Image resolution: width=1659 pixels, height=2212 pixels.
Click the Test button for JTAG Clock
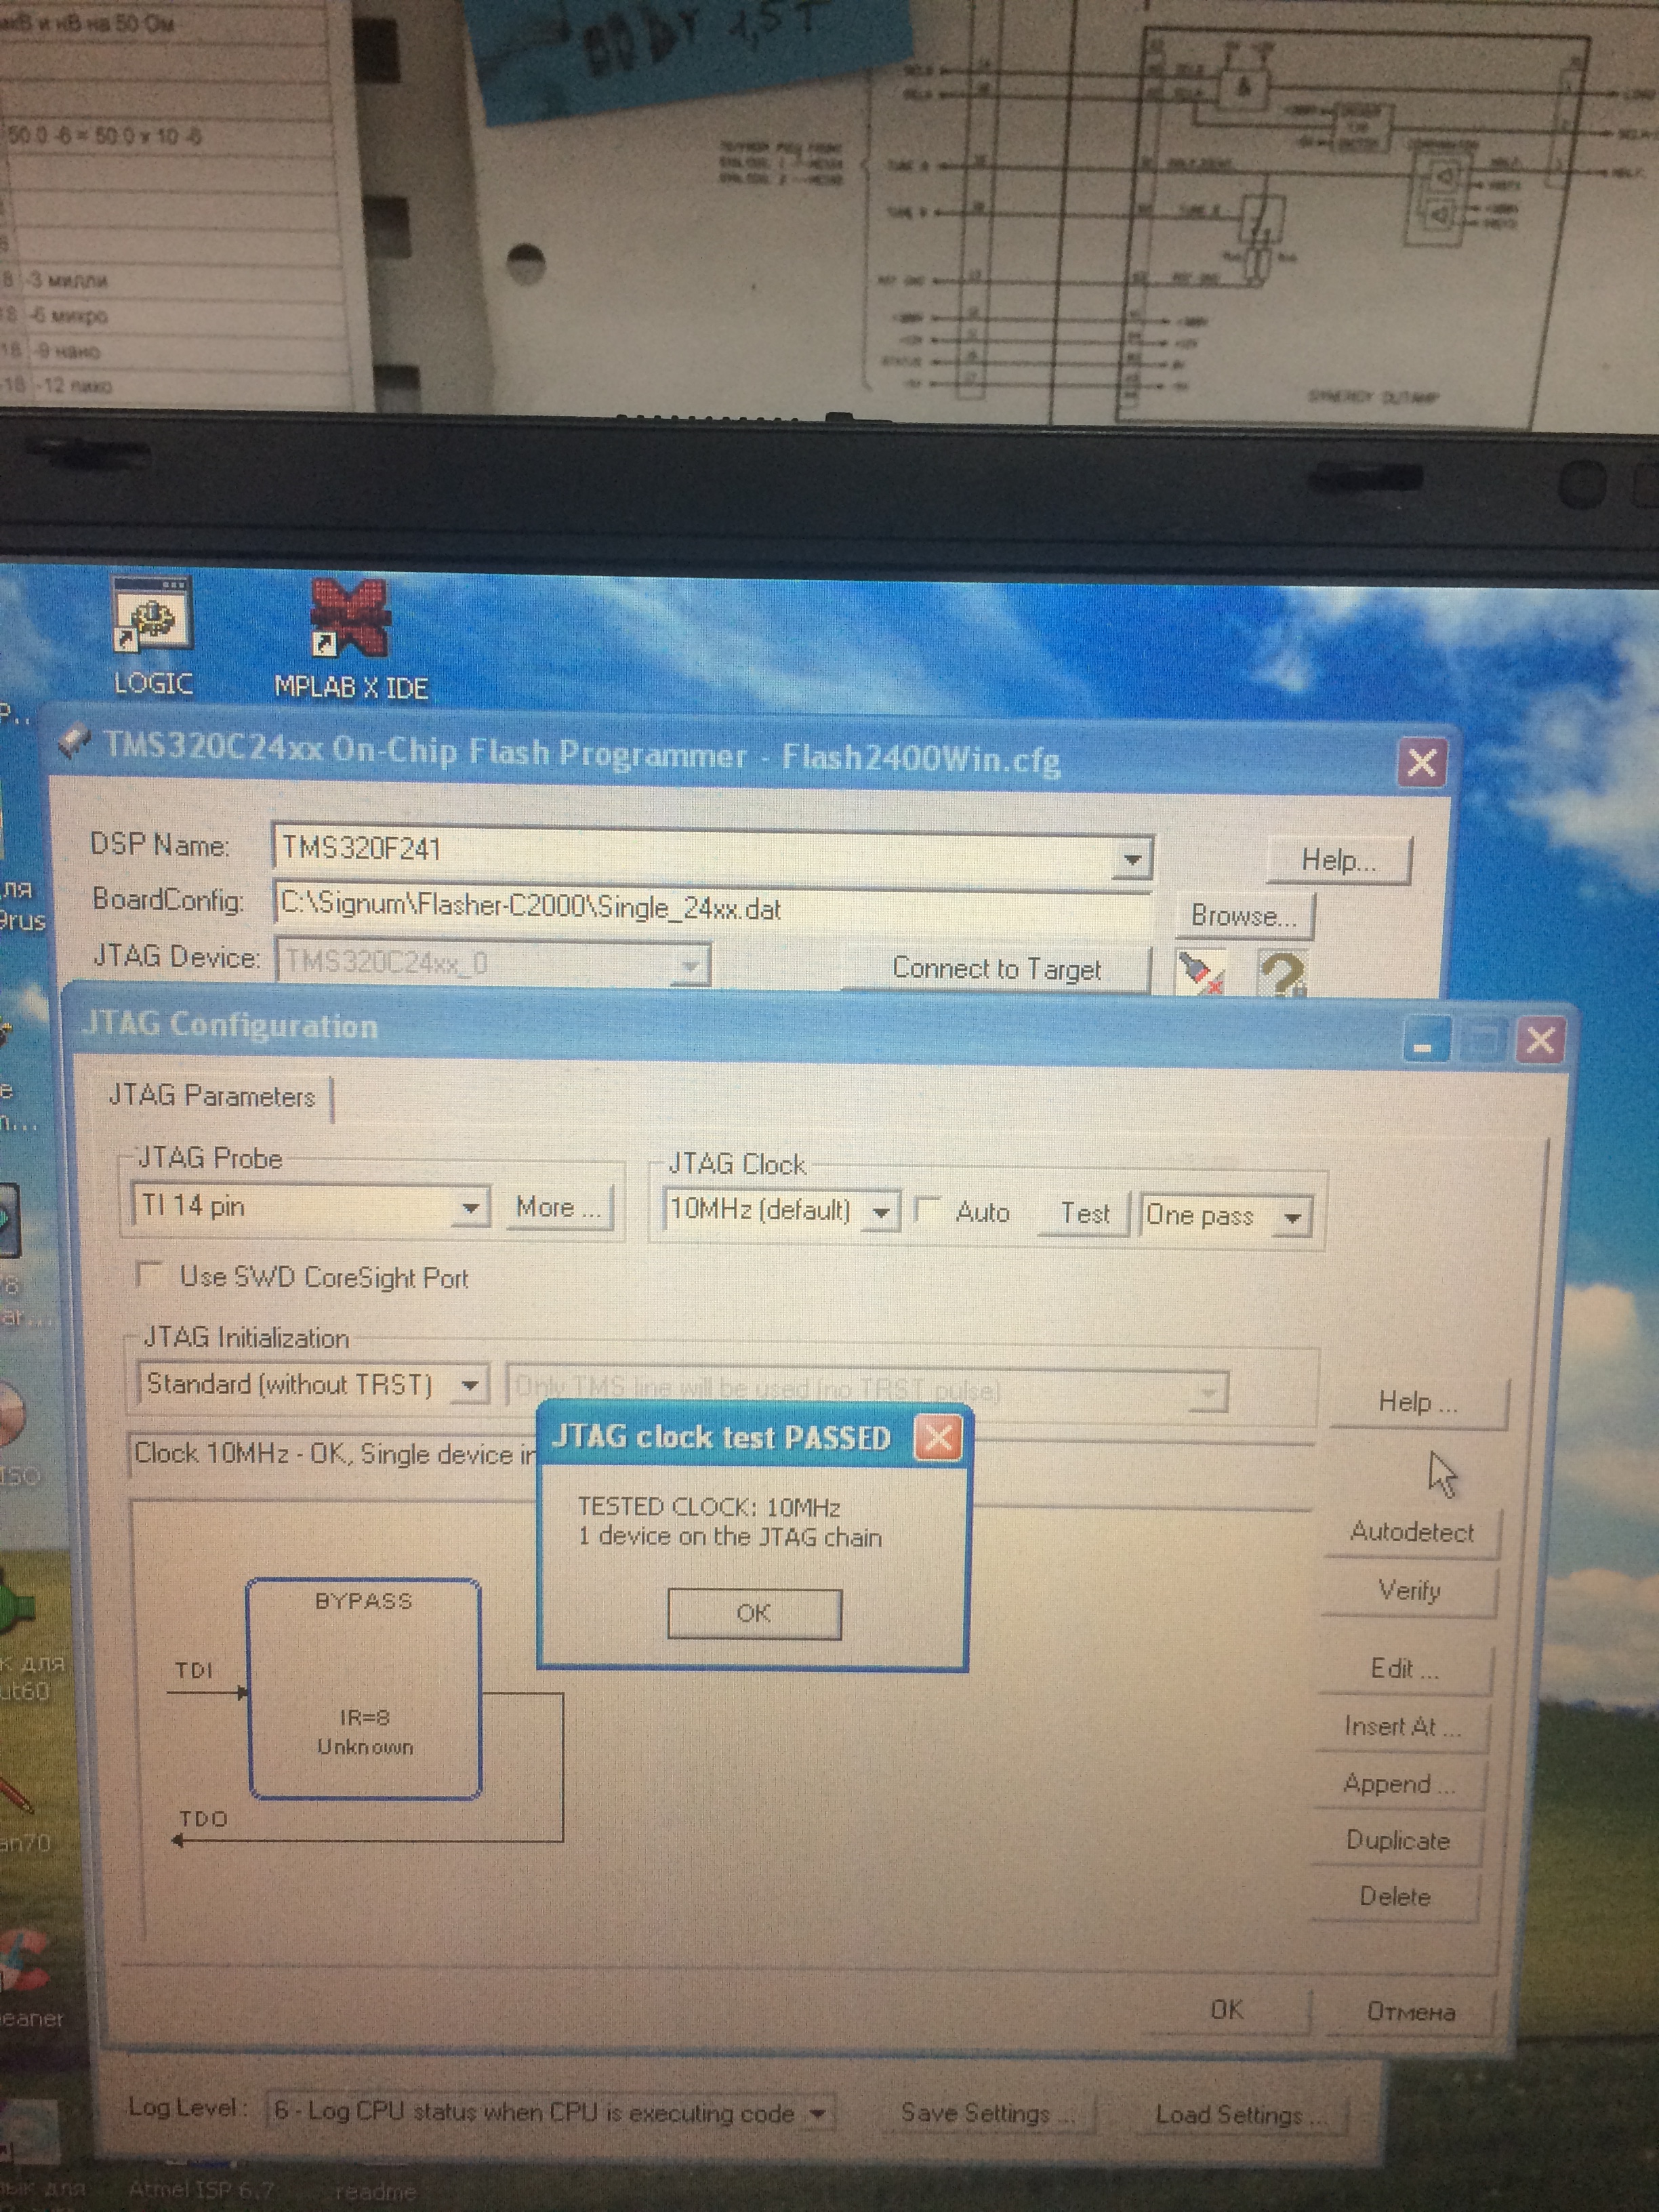pyautogui.click(x=1084, y=1214)
